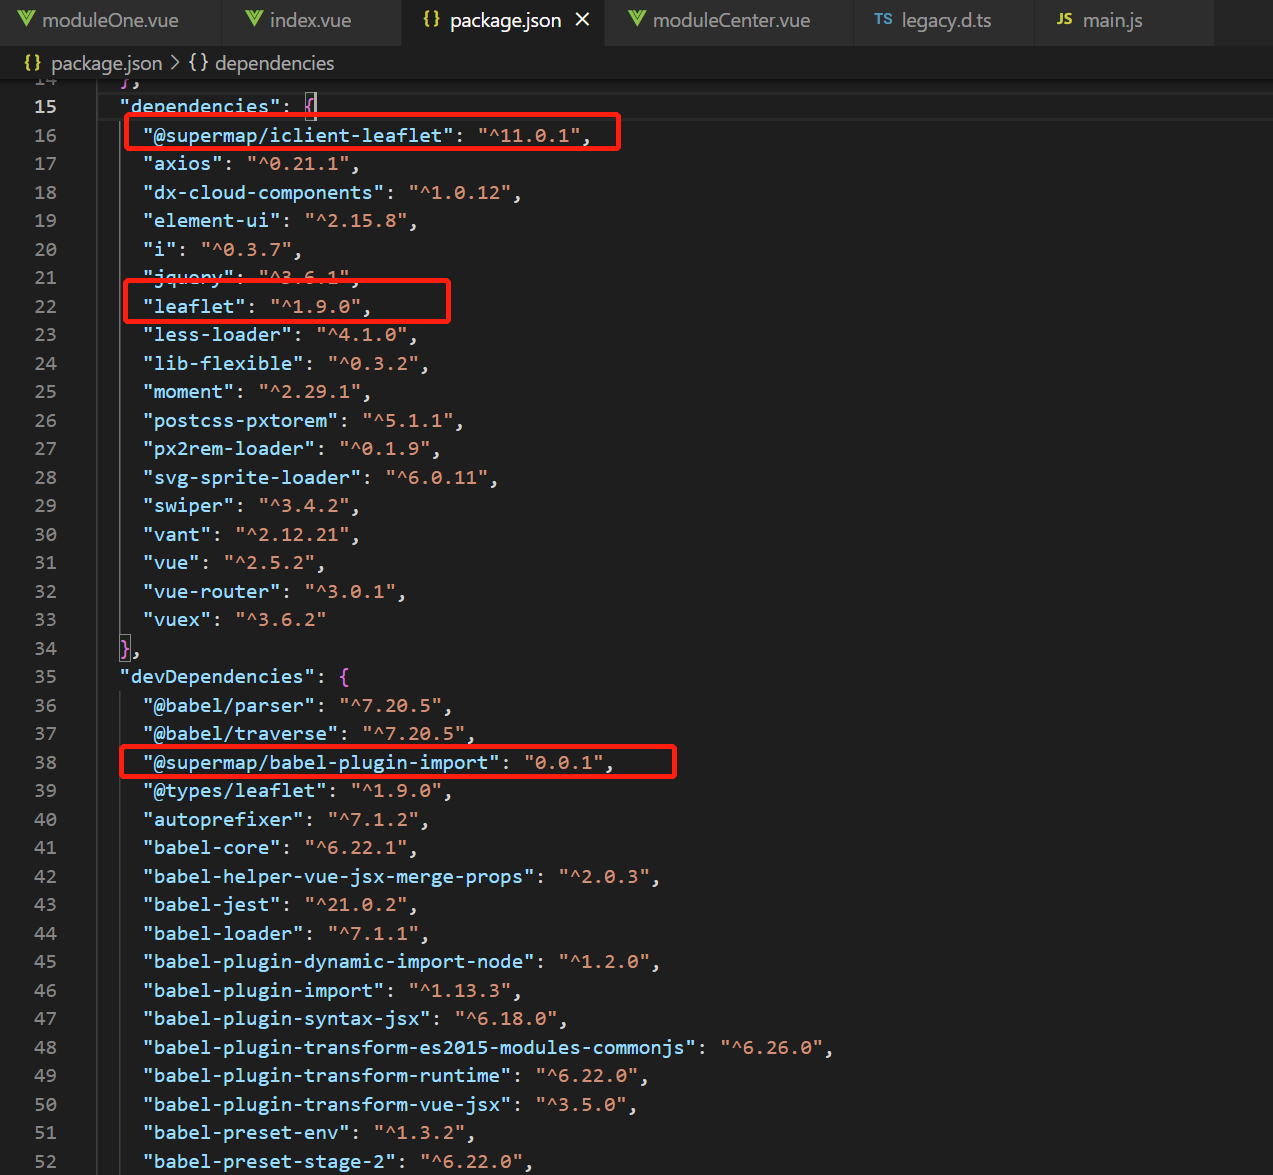
Task: Click the "swiper" dependency key
Action: tap(188, 506)
